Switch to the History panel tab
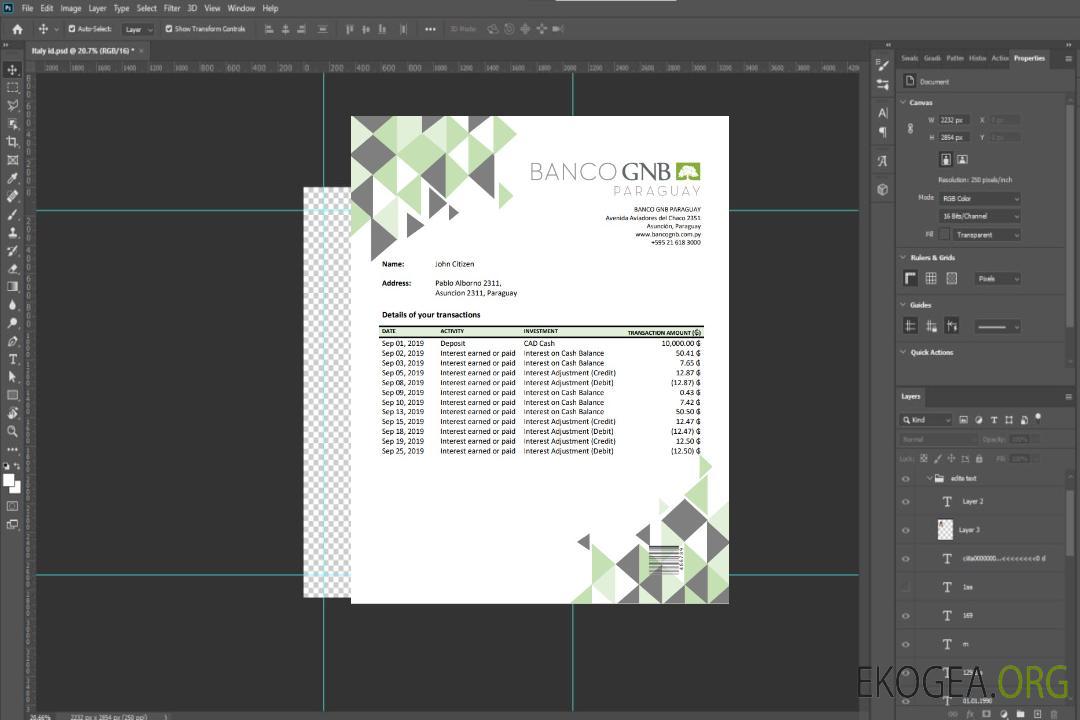 pyautogui.click(x=977, y=59)
